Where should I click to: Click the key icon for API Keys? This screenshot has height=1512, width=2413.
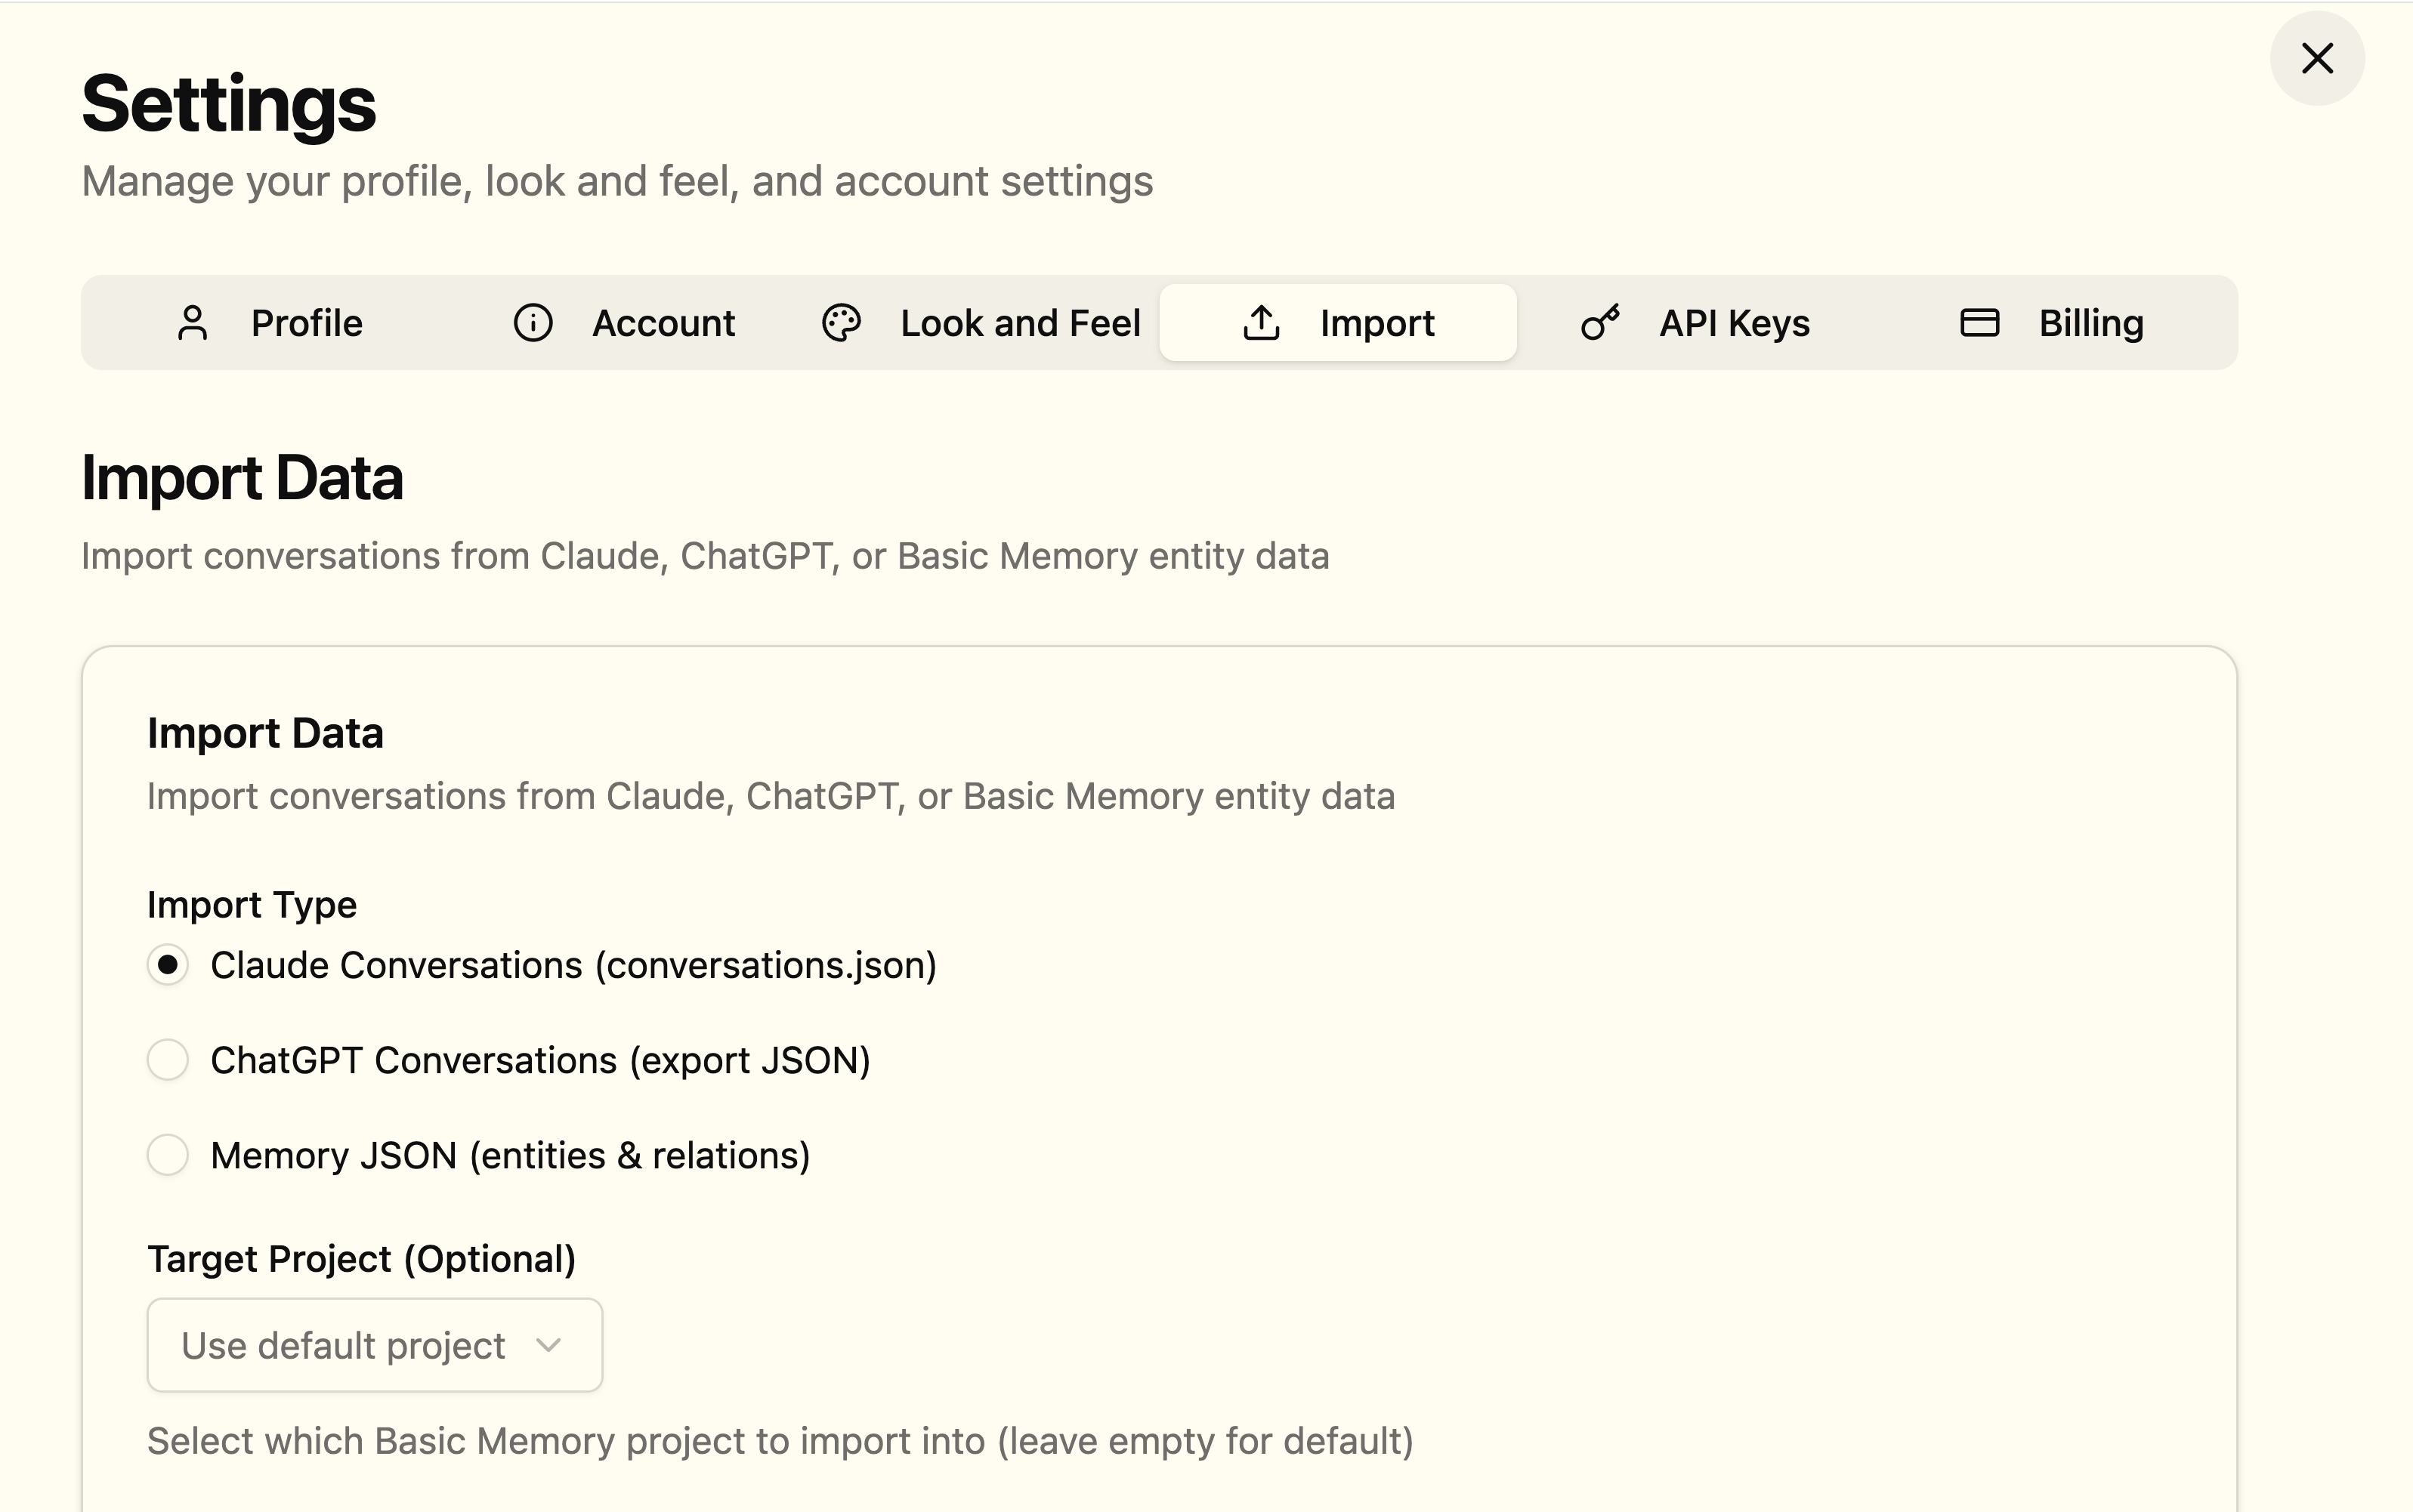[1600, 323]
